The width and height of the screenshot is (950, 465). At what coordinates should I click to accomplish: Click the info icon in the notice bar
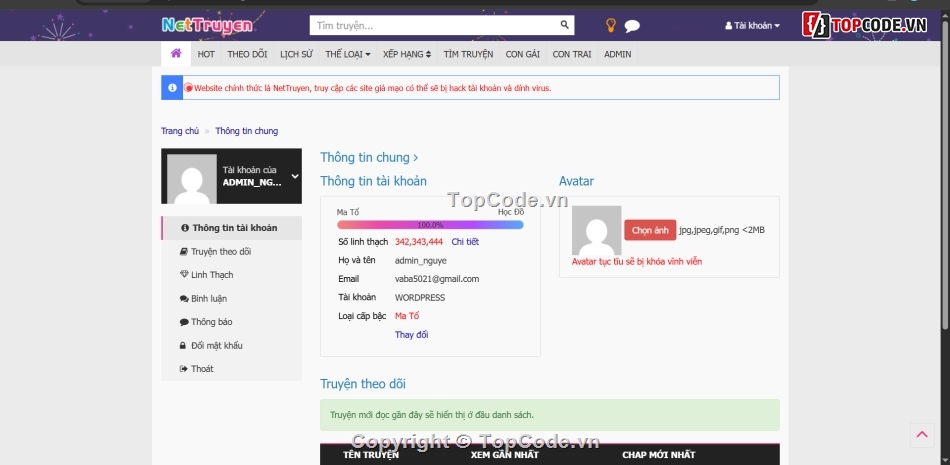click(x=172, y=88)
